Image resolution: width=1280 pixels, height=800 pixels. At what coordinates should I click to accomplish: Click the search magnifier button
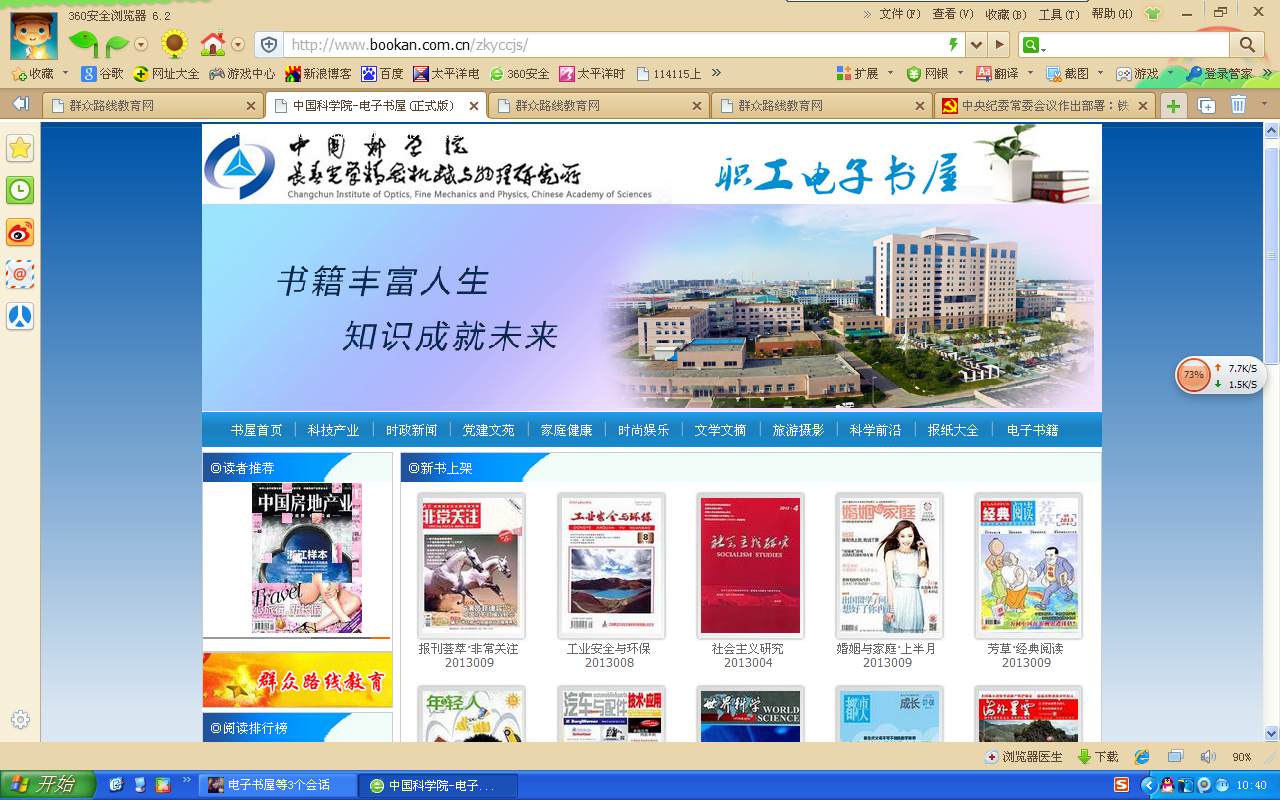(1247, 45)
